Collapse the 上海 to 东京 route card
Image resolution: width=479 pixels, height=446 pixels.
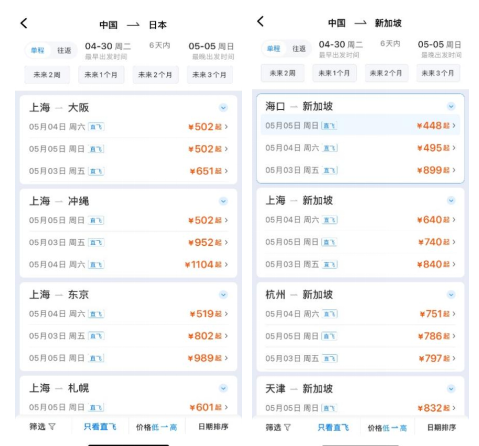point(223,295)
